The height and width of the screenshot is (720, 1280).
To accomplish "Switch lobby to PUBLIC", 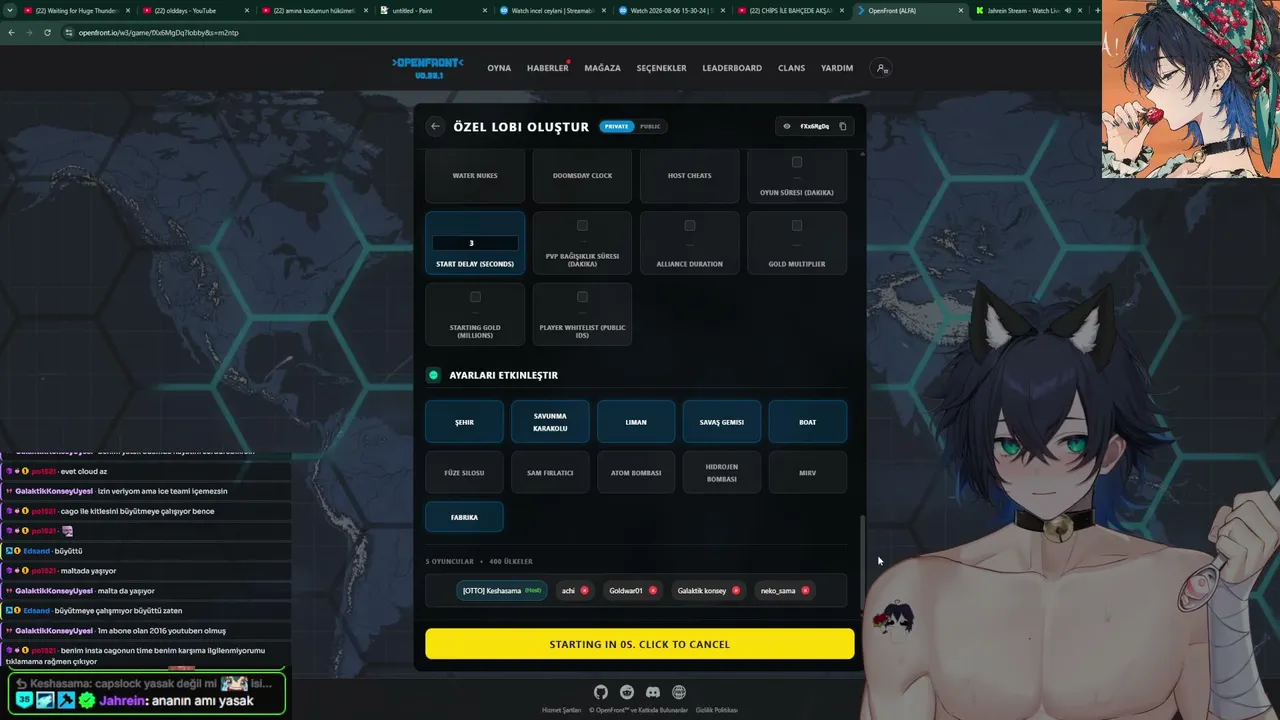I will (x=650, y=126).
